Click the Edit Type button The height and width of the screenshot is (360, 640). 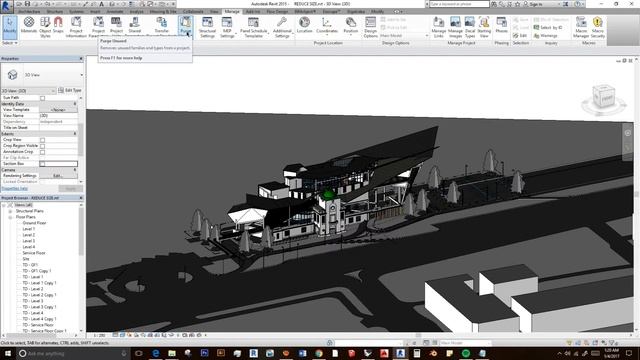(70, 90)
